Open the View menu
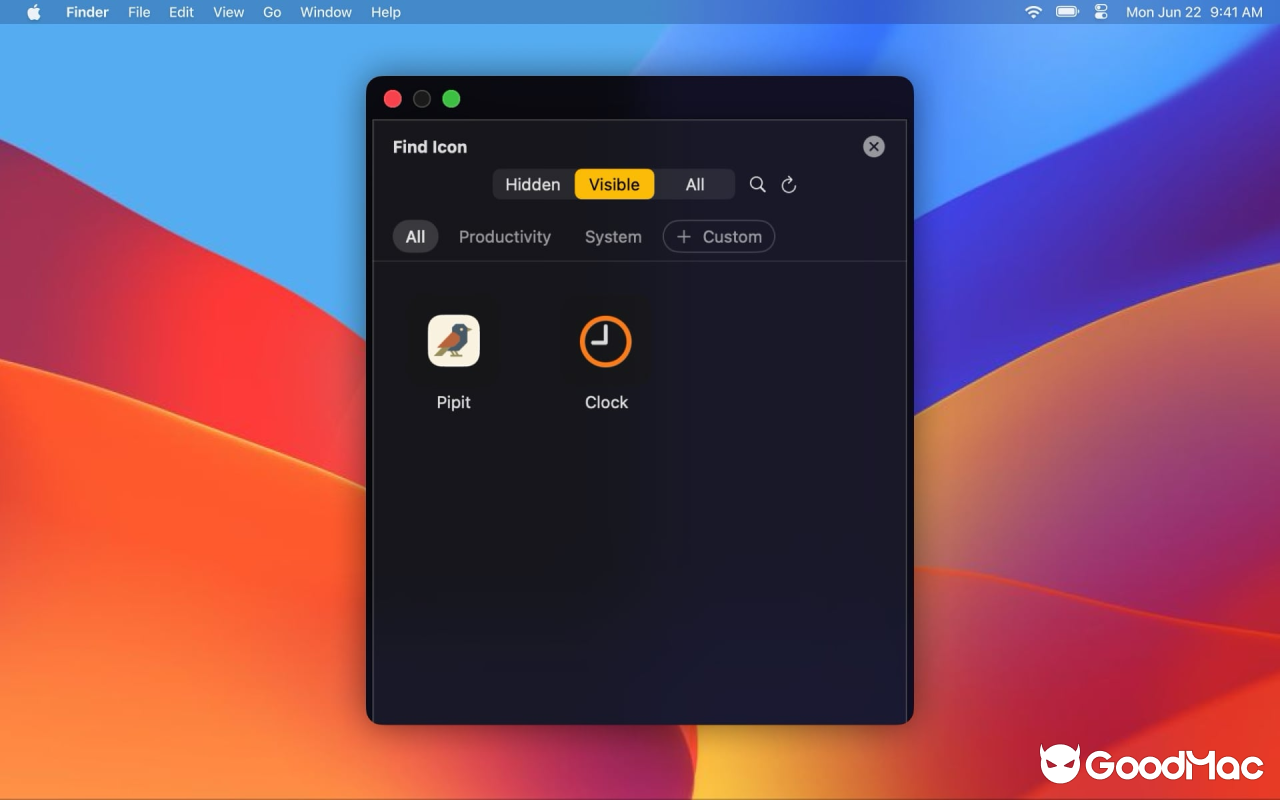This screenshot has width=1280, height=800. coord(229,12)
